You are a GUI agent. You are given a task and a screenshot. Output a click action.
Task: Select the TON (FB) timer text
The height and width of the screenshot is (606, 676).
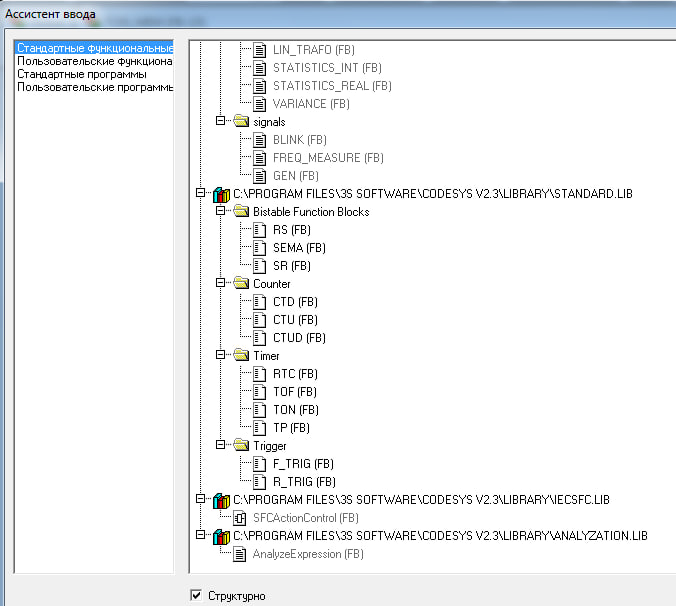pyautogui.click(x=296, y=410)
